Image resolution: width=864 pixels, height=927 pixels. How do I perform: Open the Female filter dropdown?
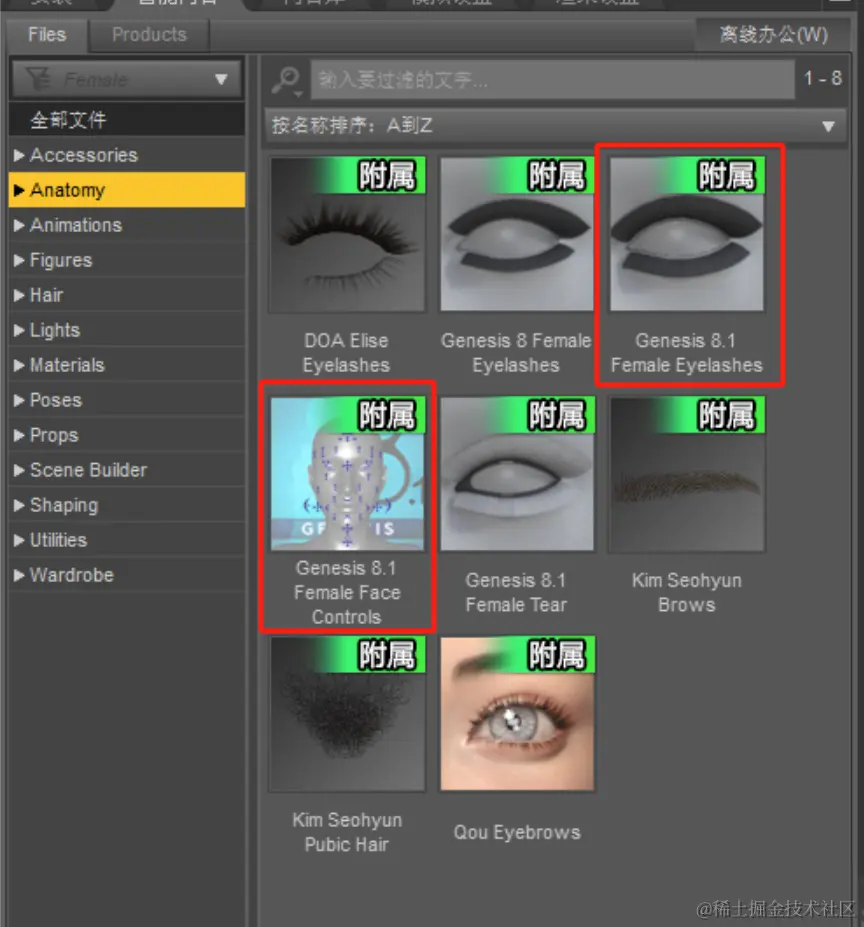[x=127, y=79]
